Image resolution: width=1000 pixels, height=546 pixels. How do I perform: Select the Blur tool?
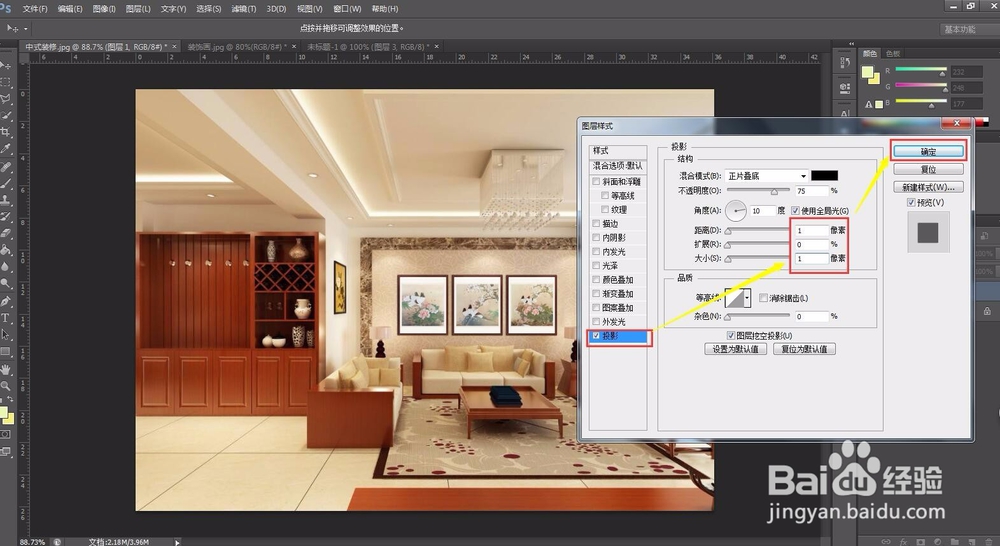(5, 266)
